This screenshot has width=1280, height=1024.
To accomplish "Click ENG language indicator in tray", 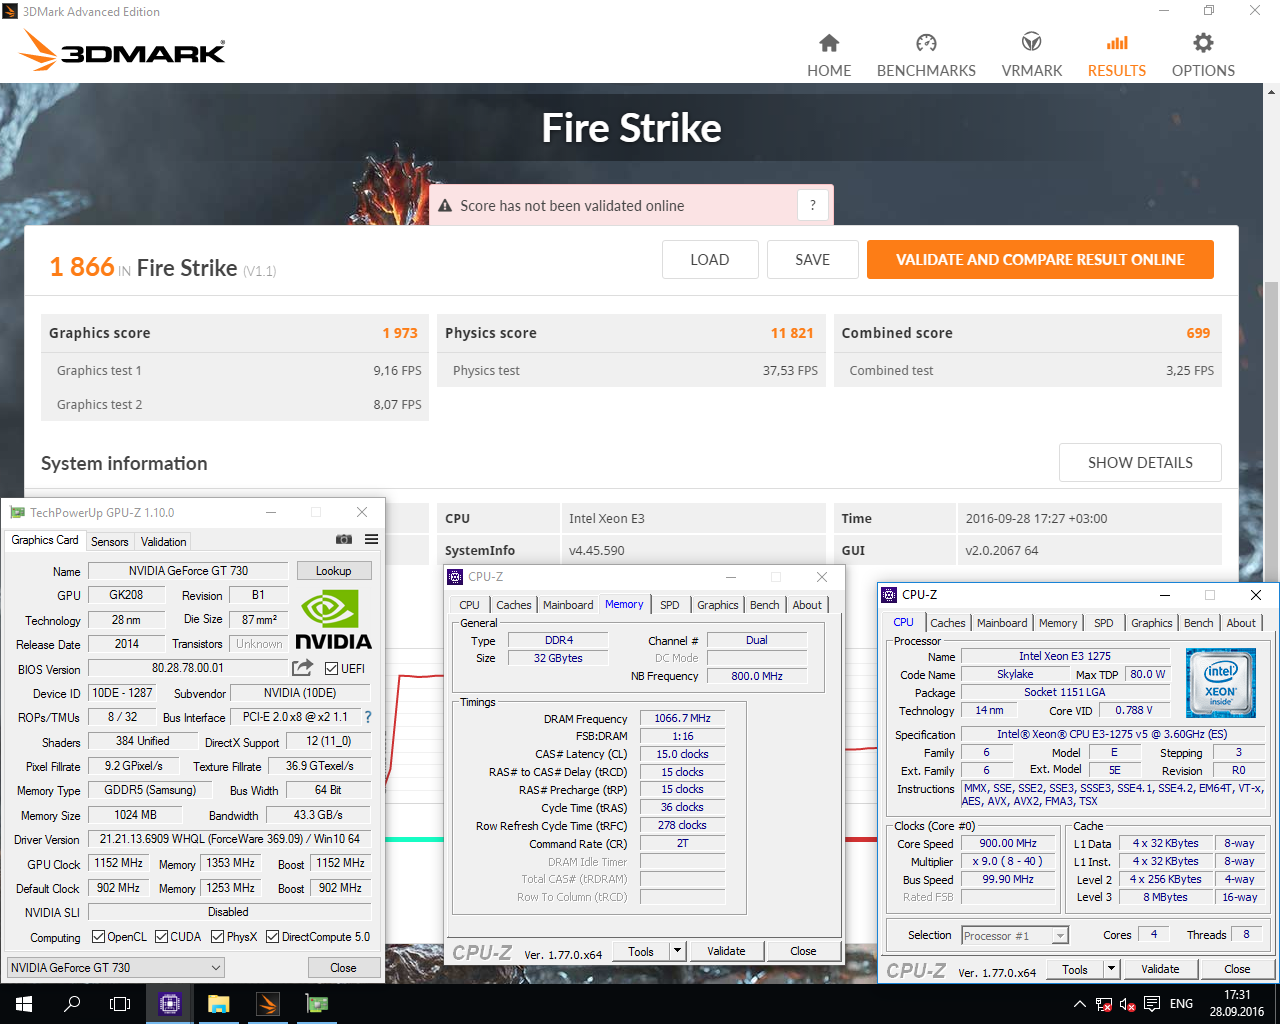I will coord(1182,1004).
